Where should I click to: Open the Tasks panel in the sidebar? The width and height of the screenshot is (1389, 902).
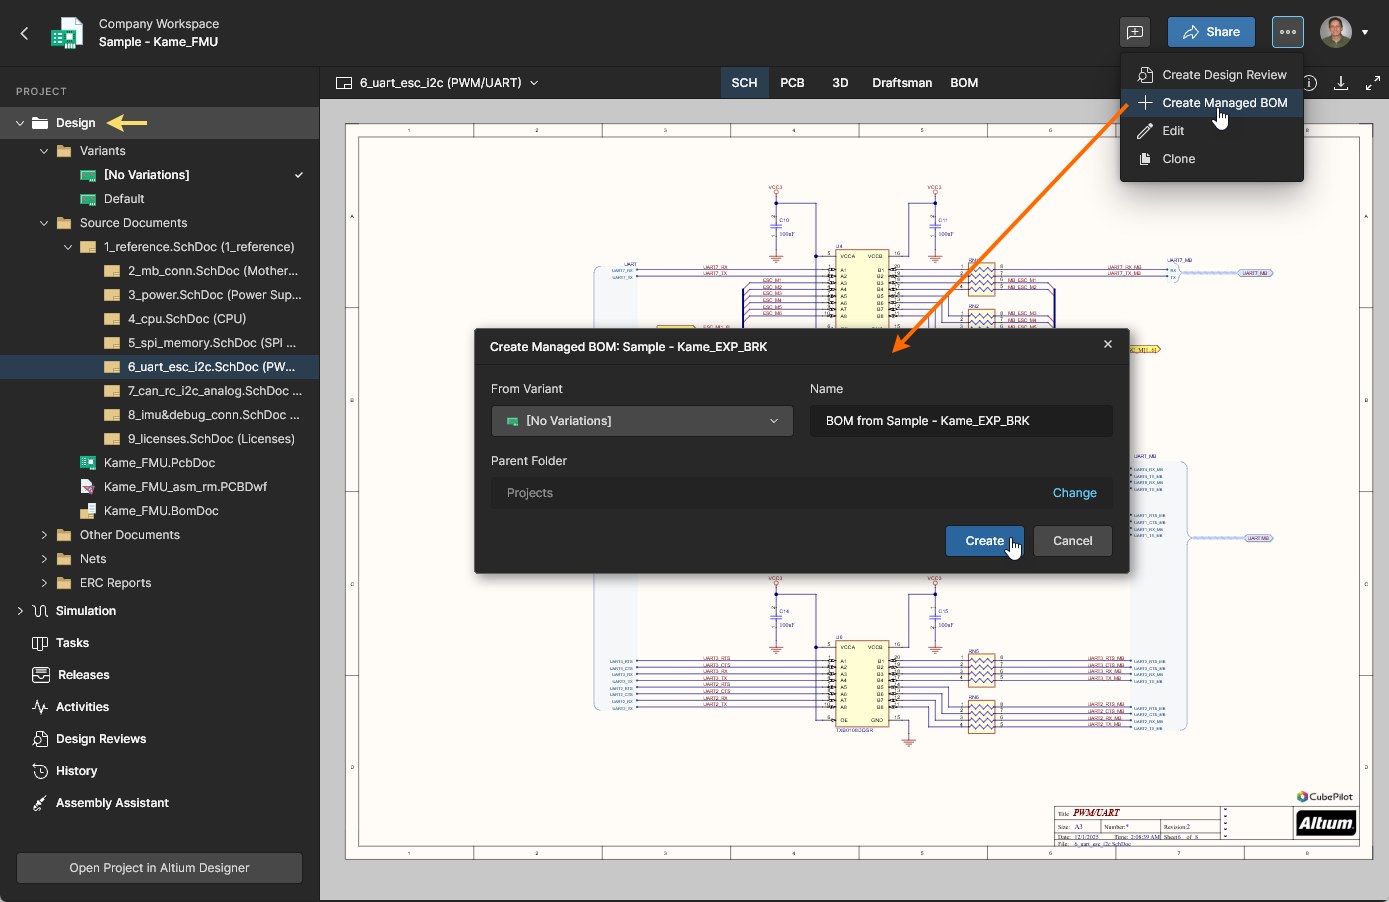72,643
